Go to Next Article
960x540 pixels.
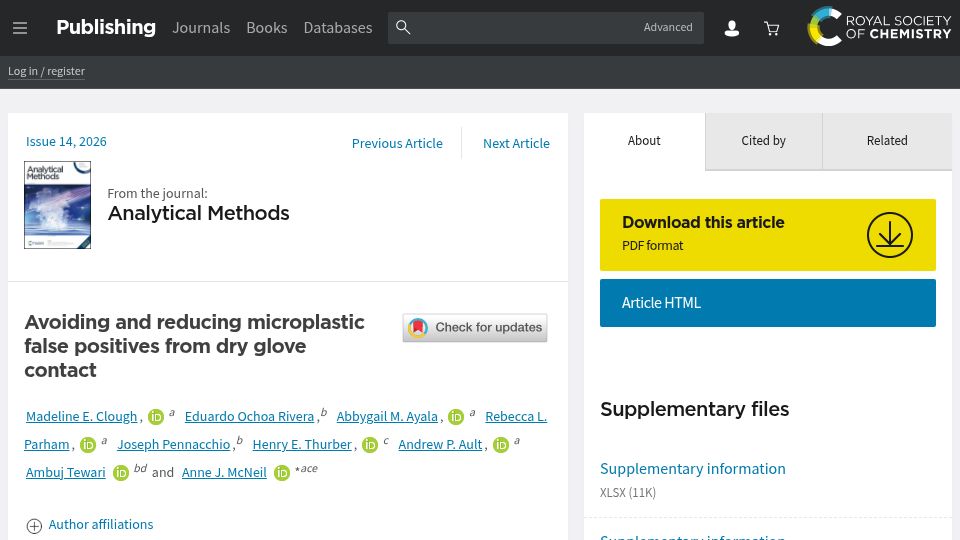point(516,143)
